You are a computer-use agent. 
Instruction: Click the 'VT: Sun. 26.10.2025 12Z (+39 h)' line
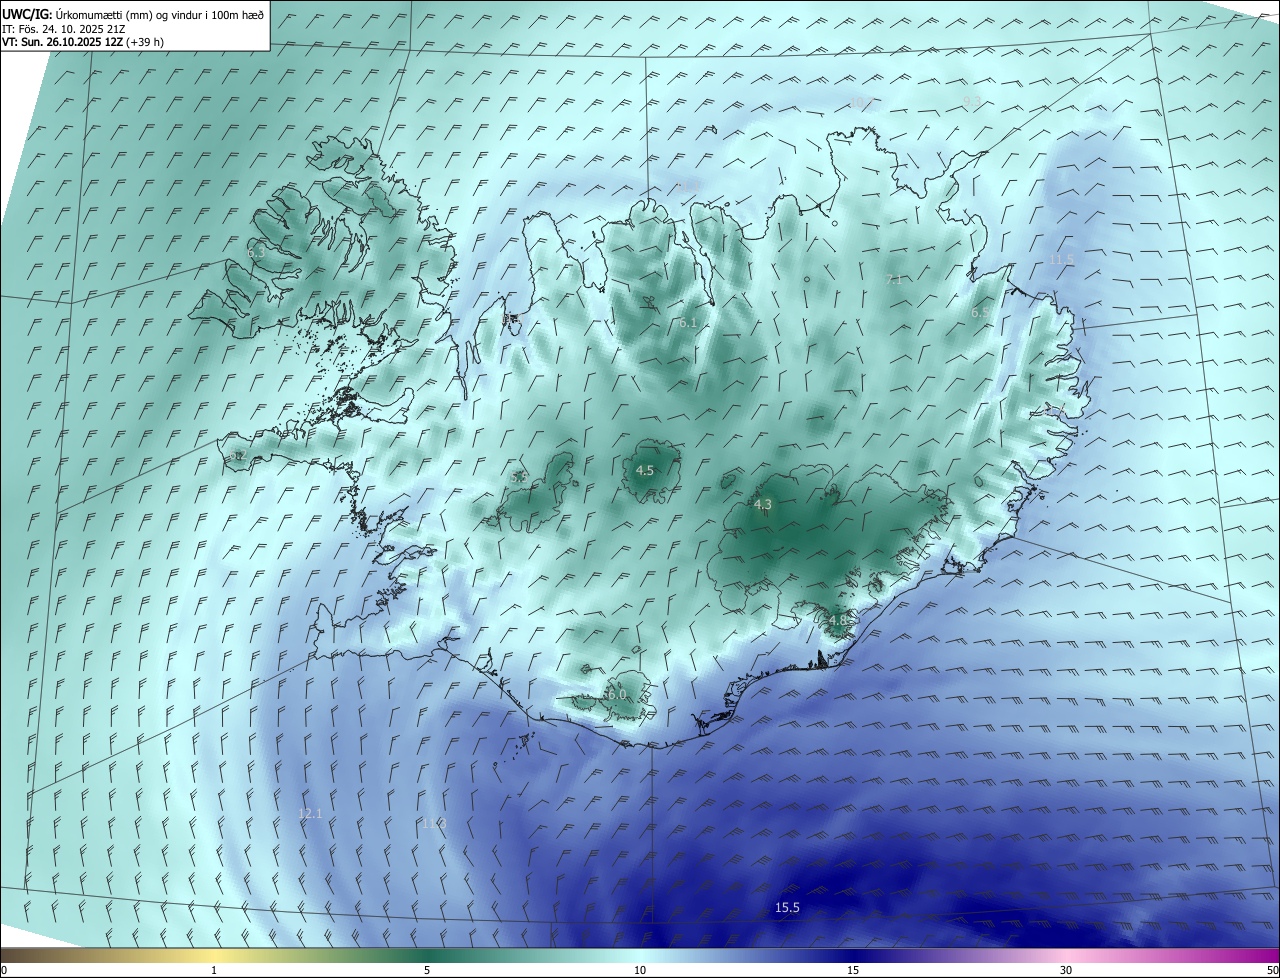83,42
